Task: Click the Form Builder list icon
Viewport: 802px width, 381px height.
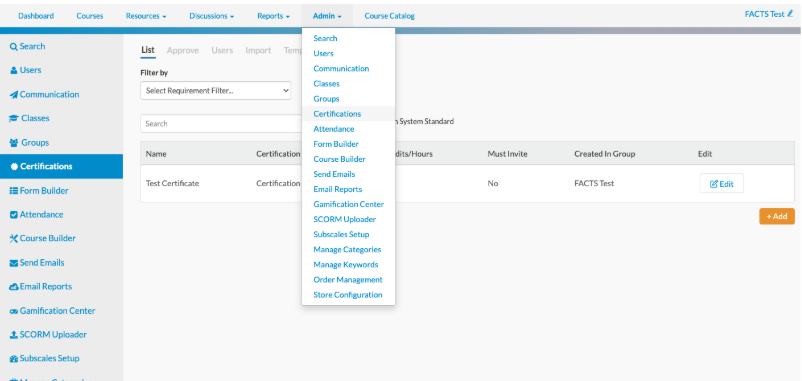Action: (14, 191)
